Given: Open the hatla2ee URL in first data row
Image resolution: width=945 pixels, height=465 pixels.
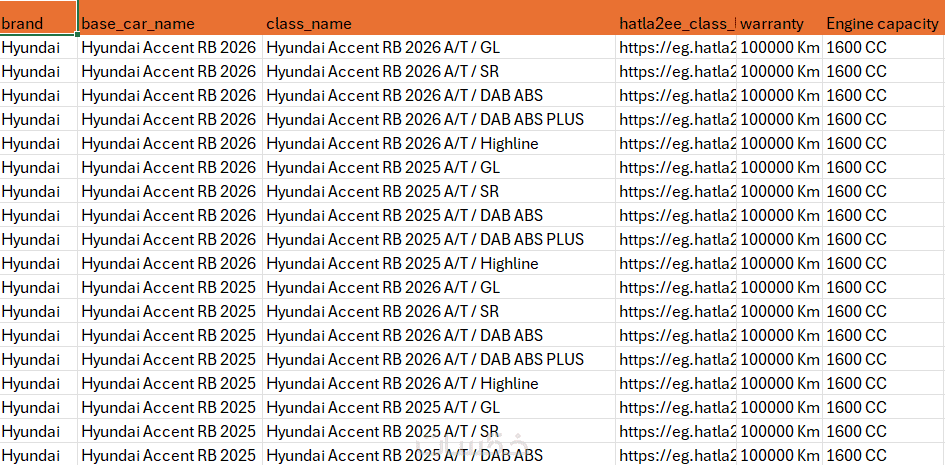Looking at the screenshot, I should 676,47.
